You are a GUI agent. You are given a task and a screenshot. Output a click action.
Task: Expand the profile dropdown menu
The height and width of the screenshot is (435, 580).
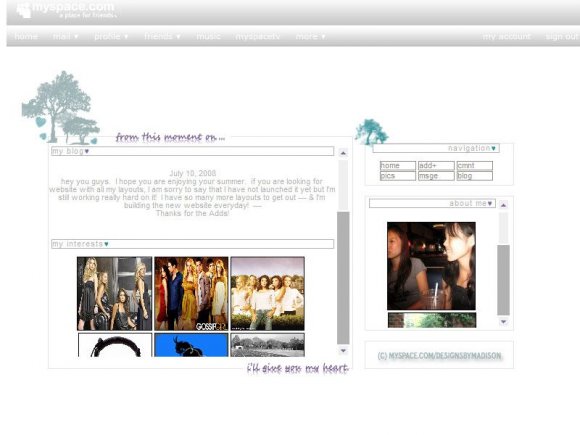click(x=111, y=36)
